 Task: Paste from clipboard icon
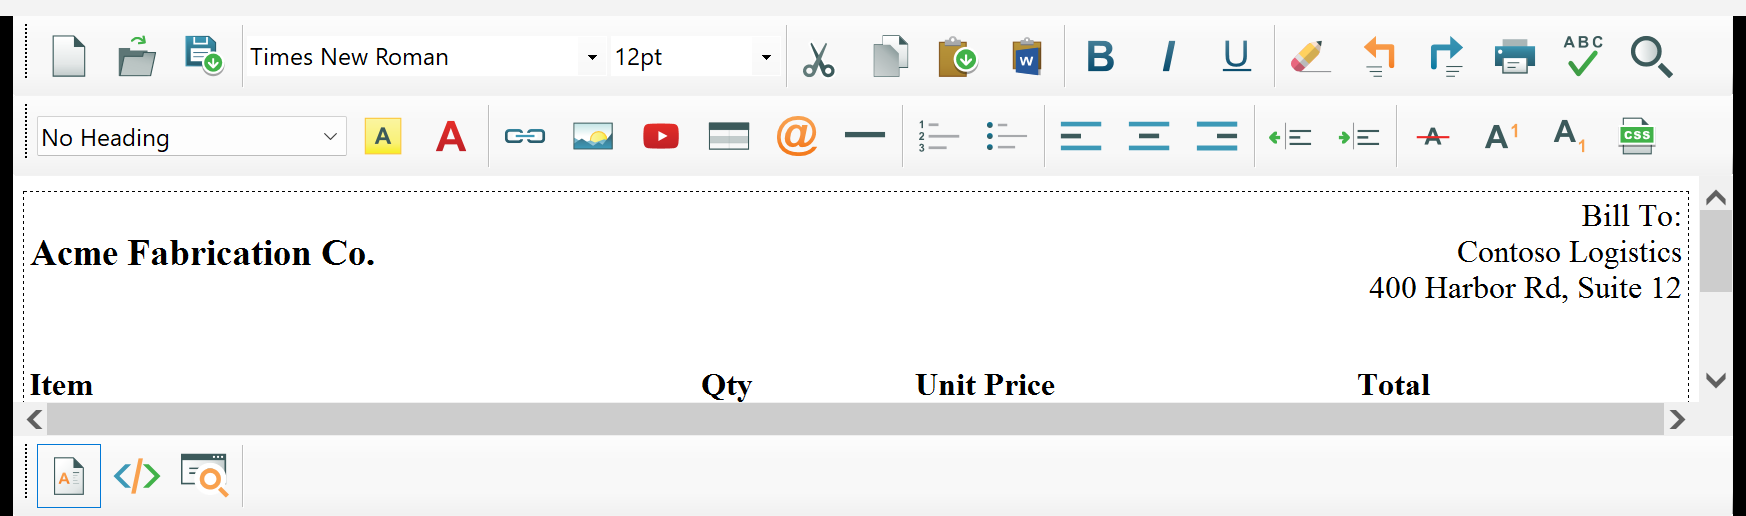click(x=957, y=56)
